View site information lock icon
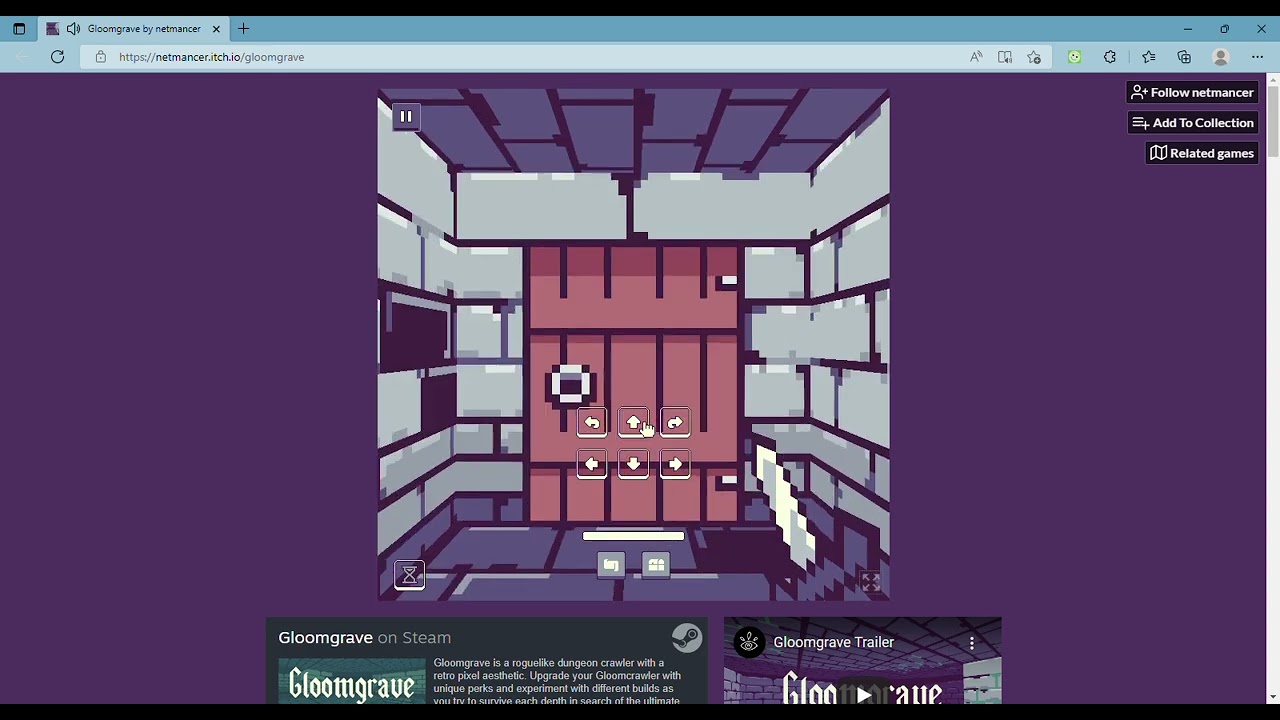The width and height of the screenshot is (1280, 720). pos(100,57)
